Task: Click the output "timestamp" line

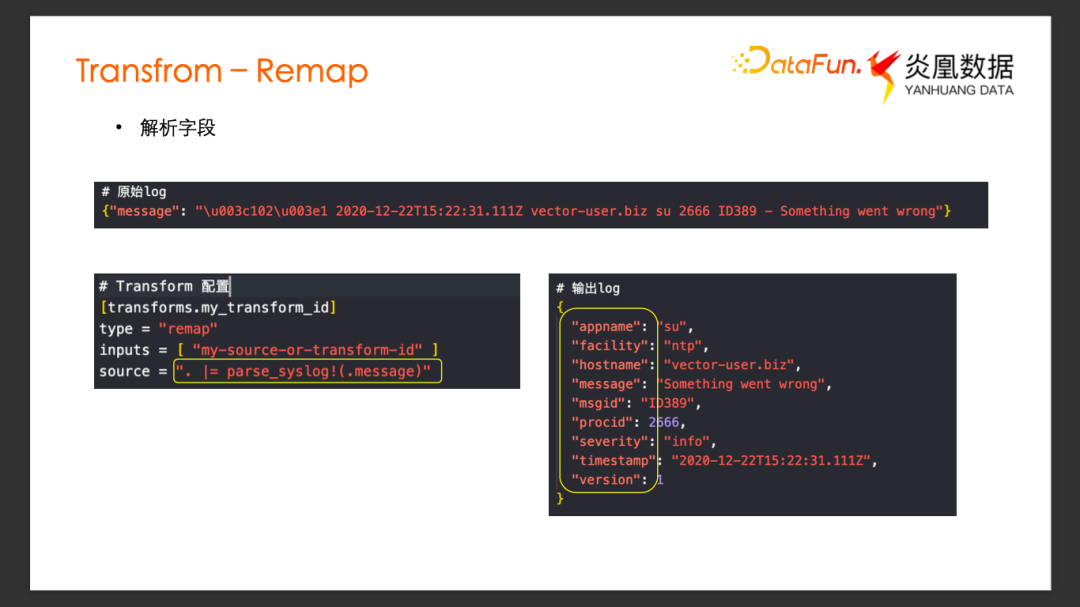Action: point(725,461)
